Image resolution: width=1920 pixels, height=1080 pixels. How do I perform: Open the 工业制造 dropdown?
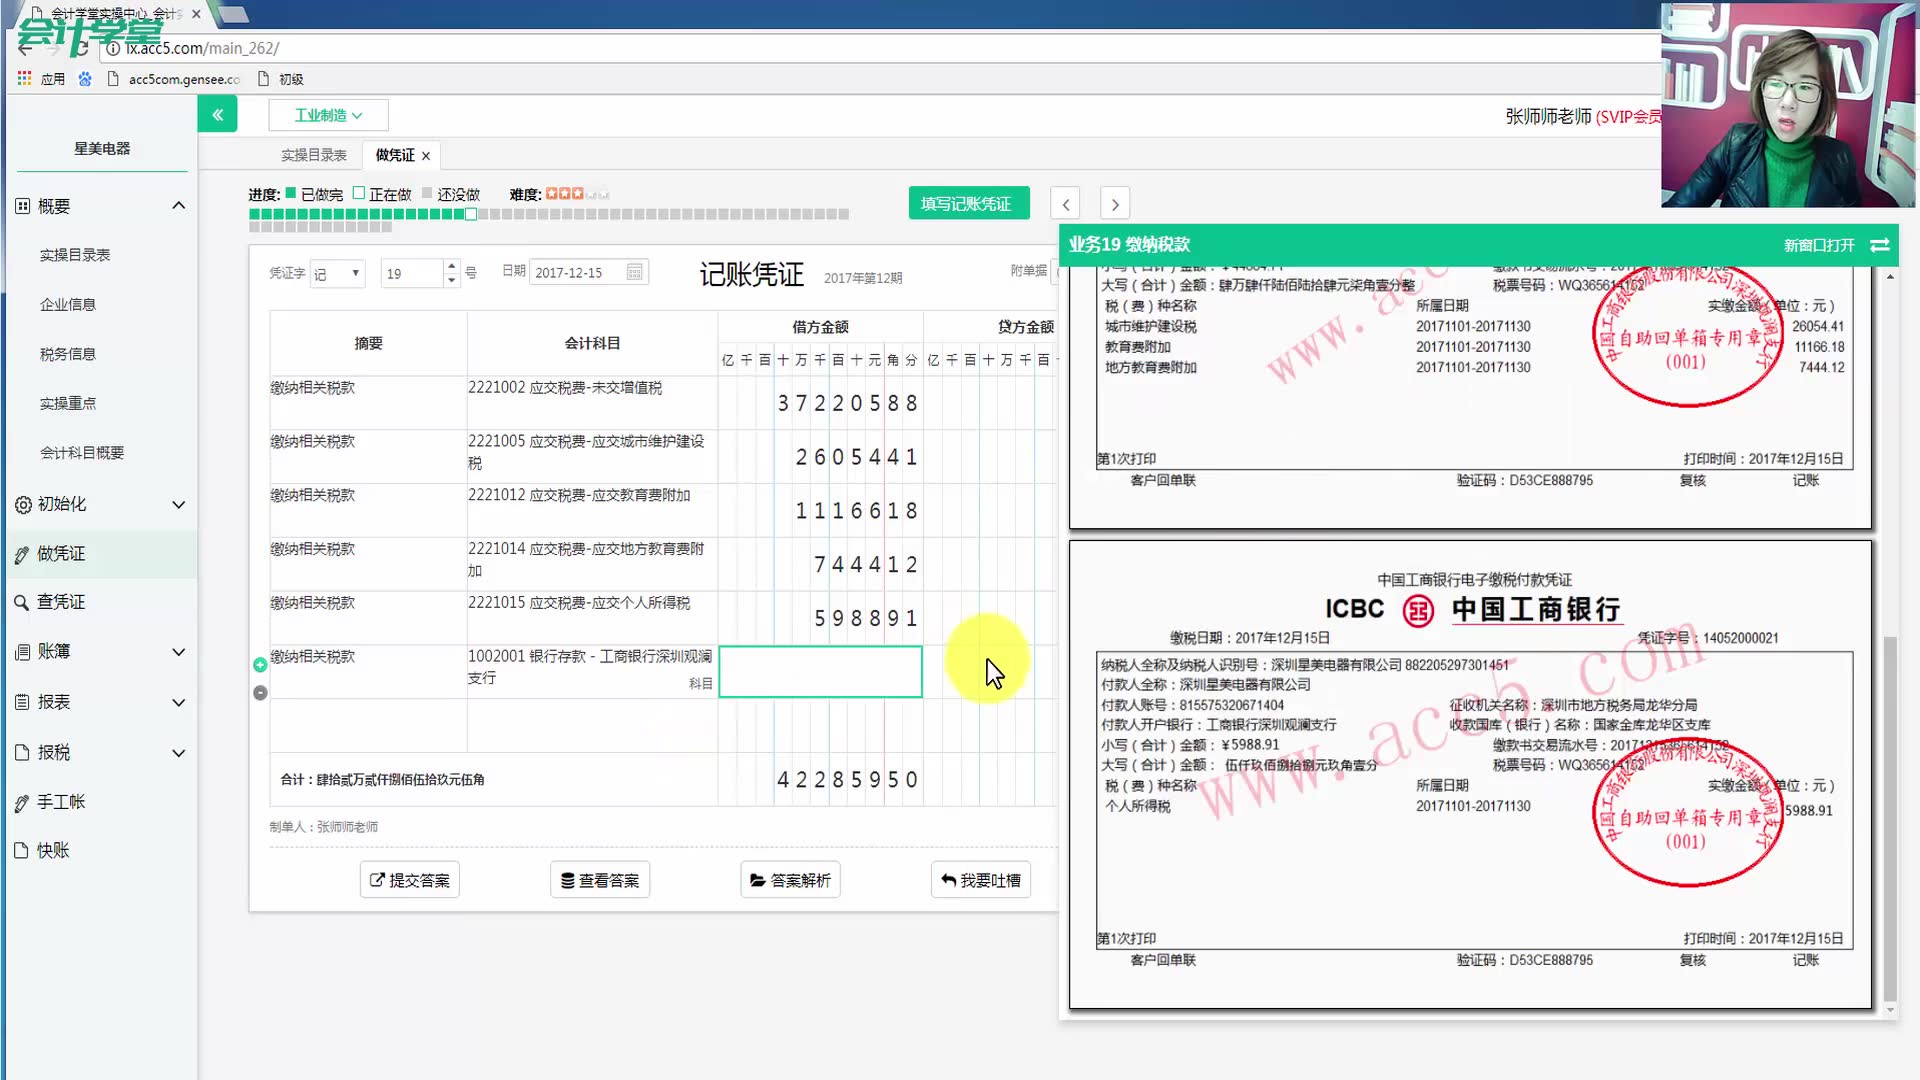(328, 114)
